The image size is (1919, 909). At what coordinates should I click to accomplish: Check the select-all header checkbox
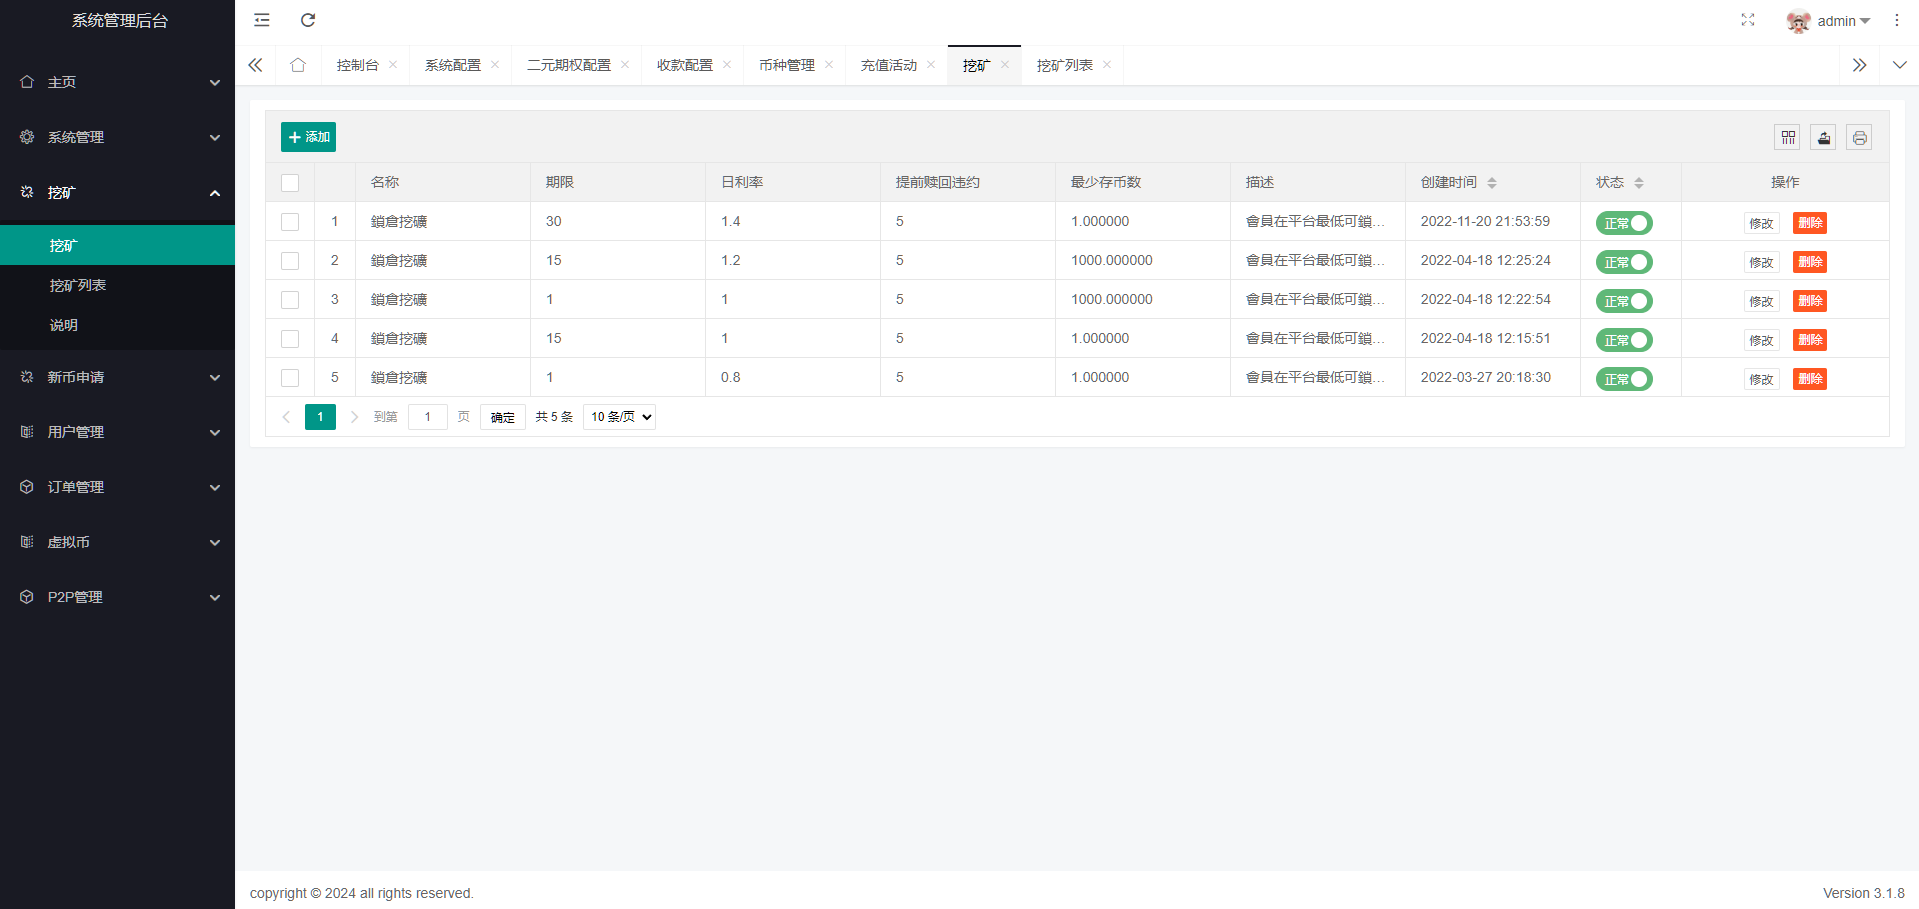point(290,183)
